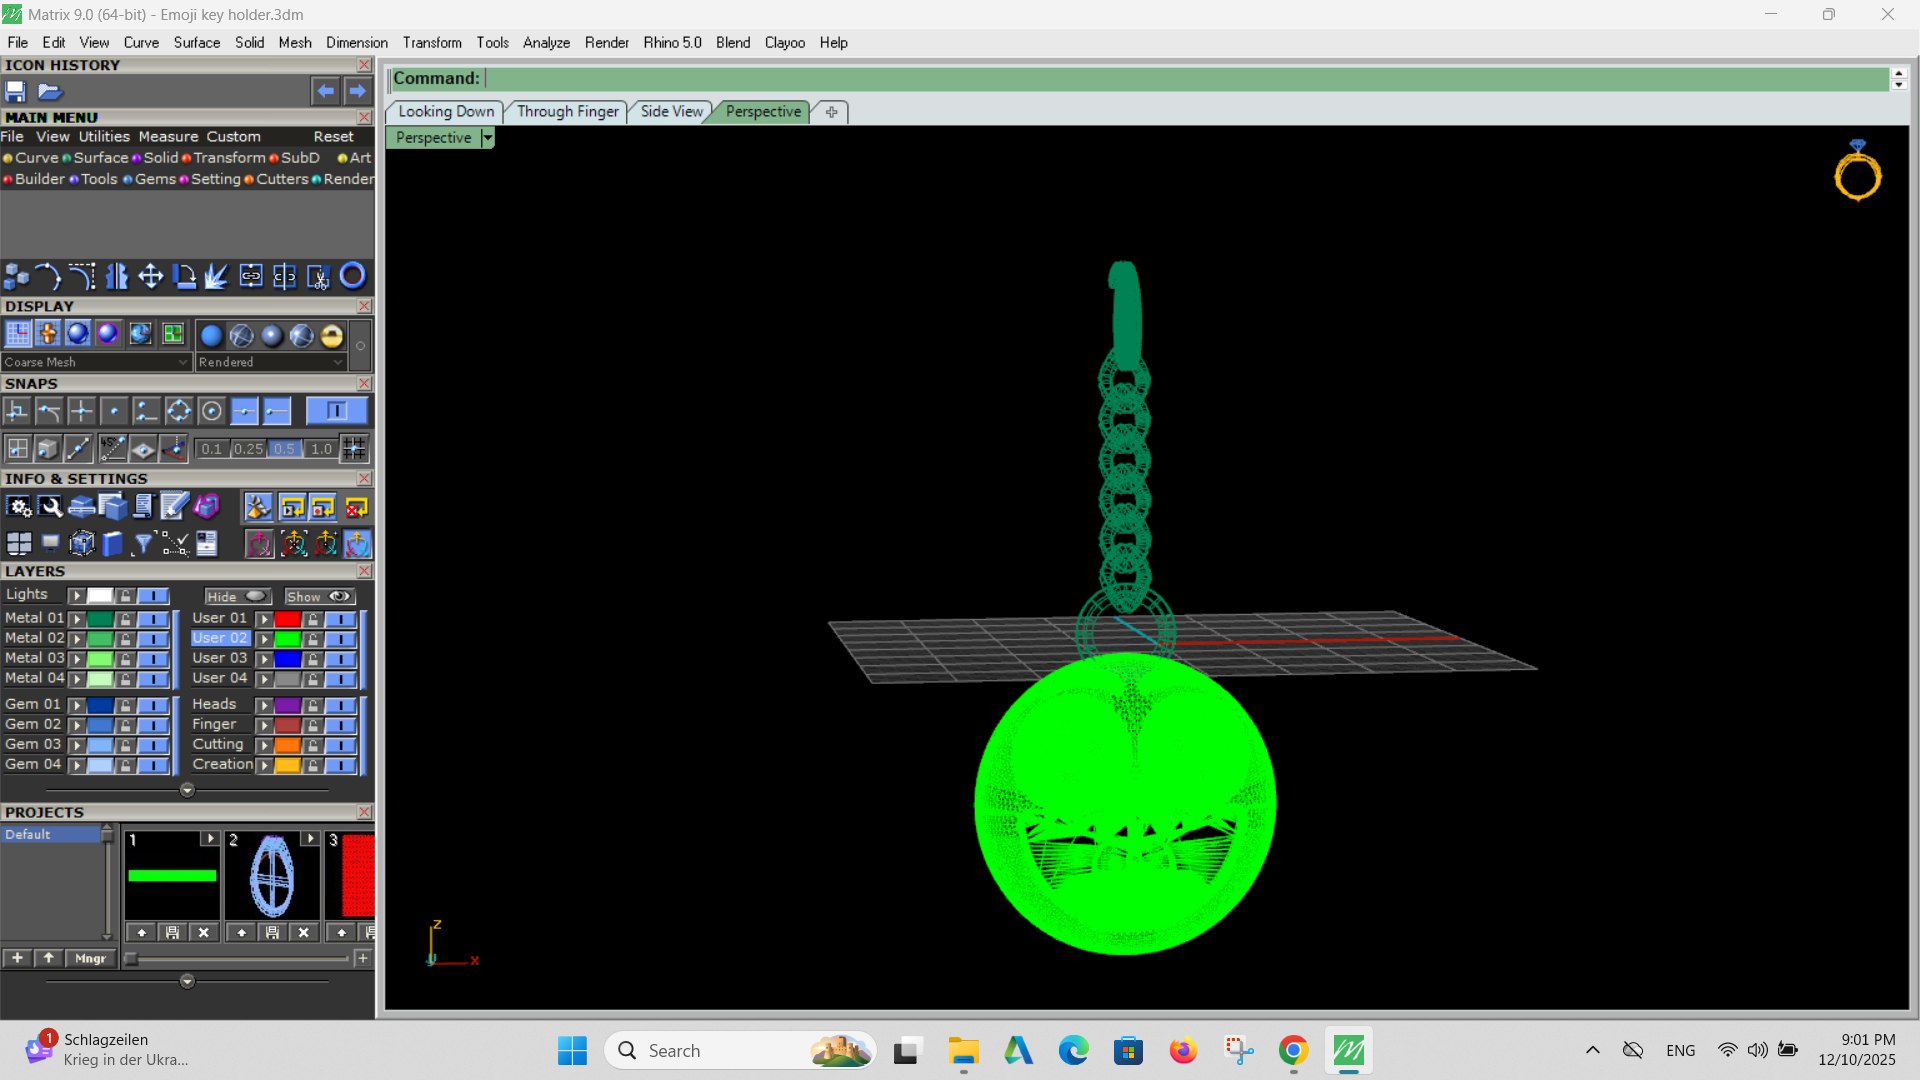
Task: Open the wrench options icon
Action: (x=50, y=507)
